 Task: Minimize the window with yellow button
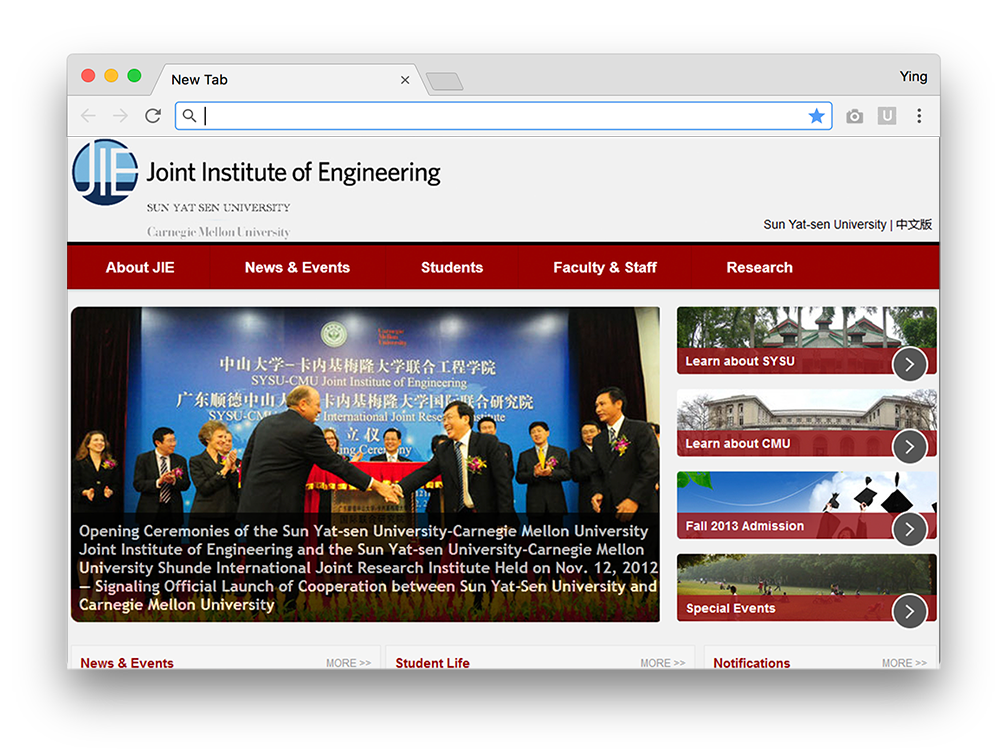111,75
